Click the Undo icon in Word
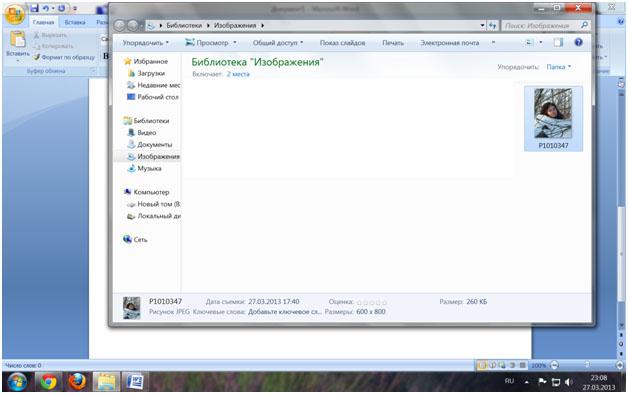 [x=46, y=8]
